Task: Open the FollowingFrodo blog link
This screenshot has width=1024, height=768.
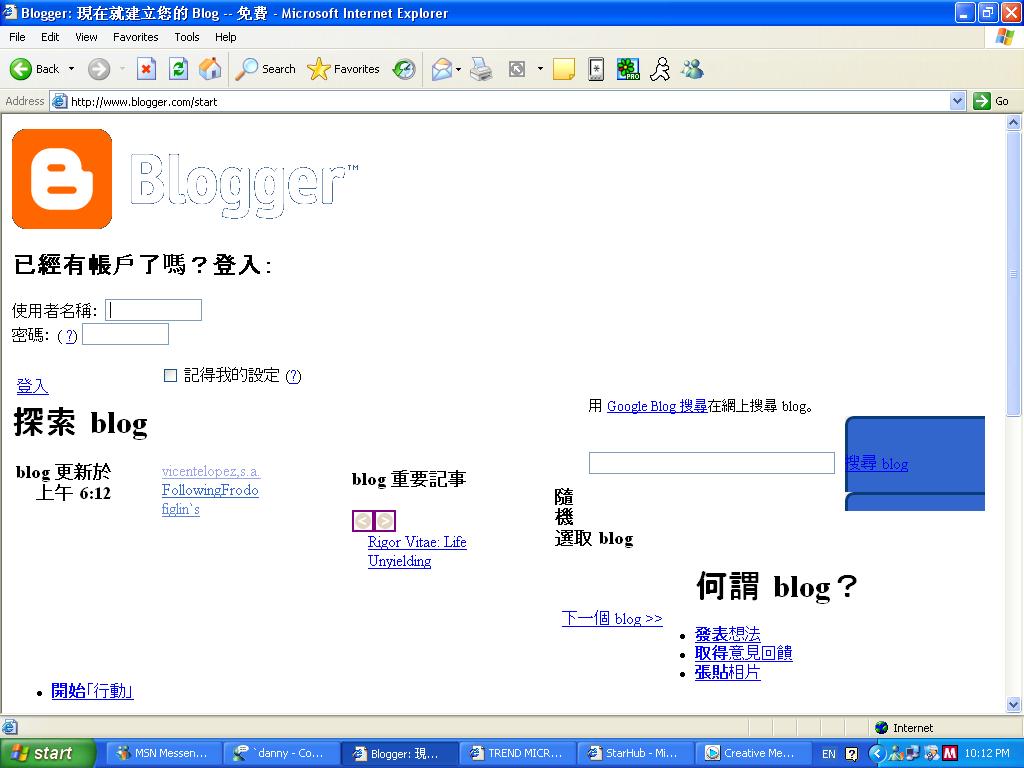Action: (x=210, y=490)
